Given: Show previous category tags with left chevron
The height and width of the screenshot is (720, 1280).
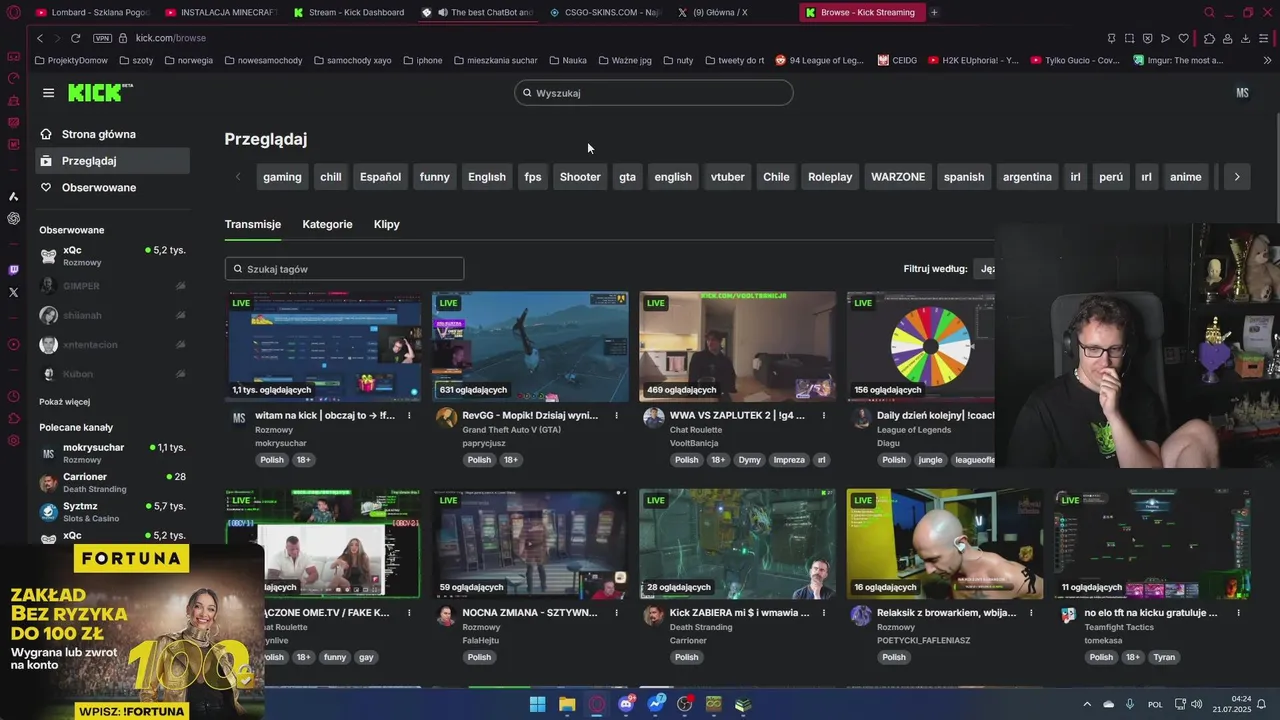Looking at the screenshot, I should [x=238, y=177].
